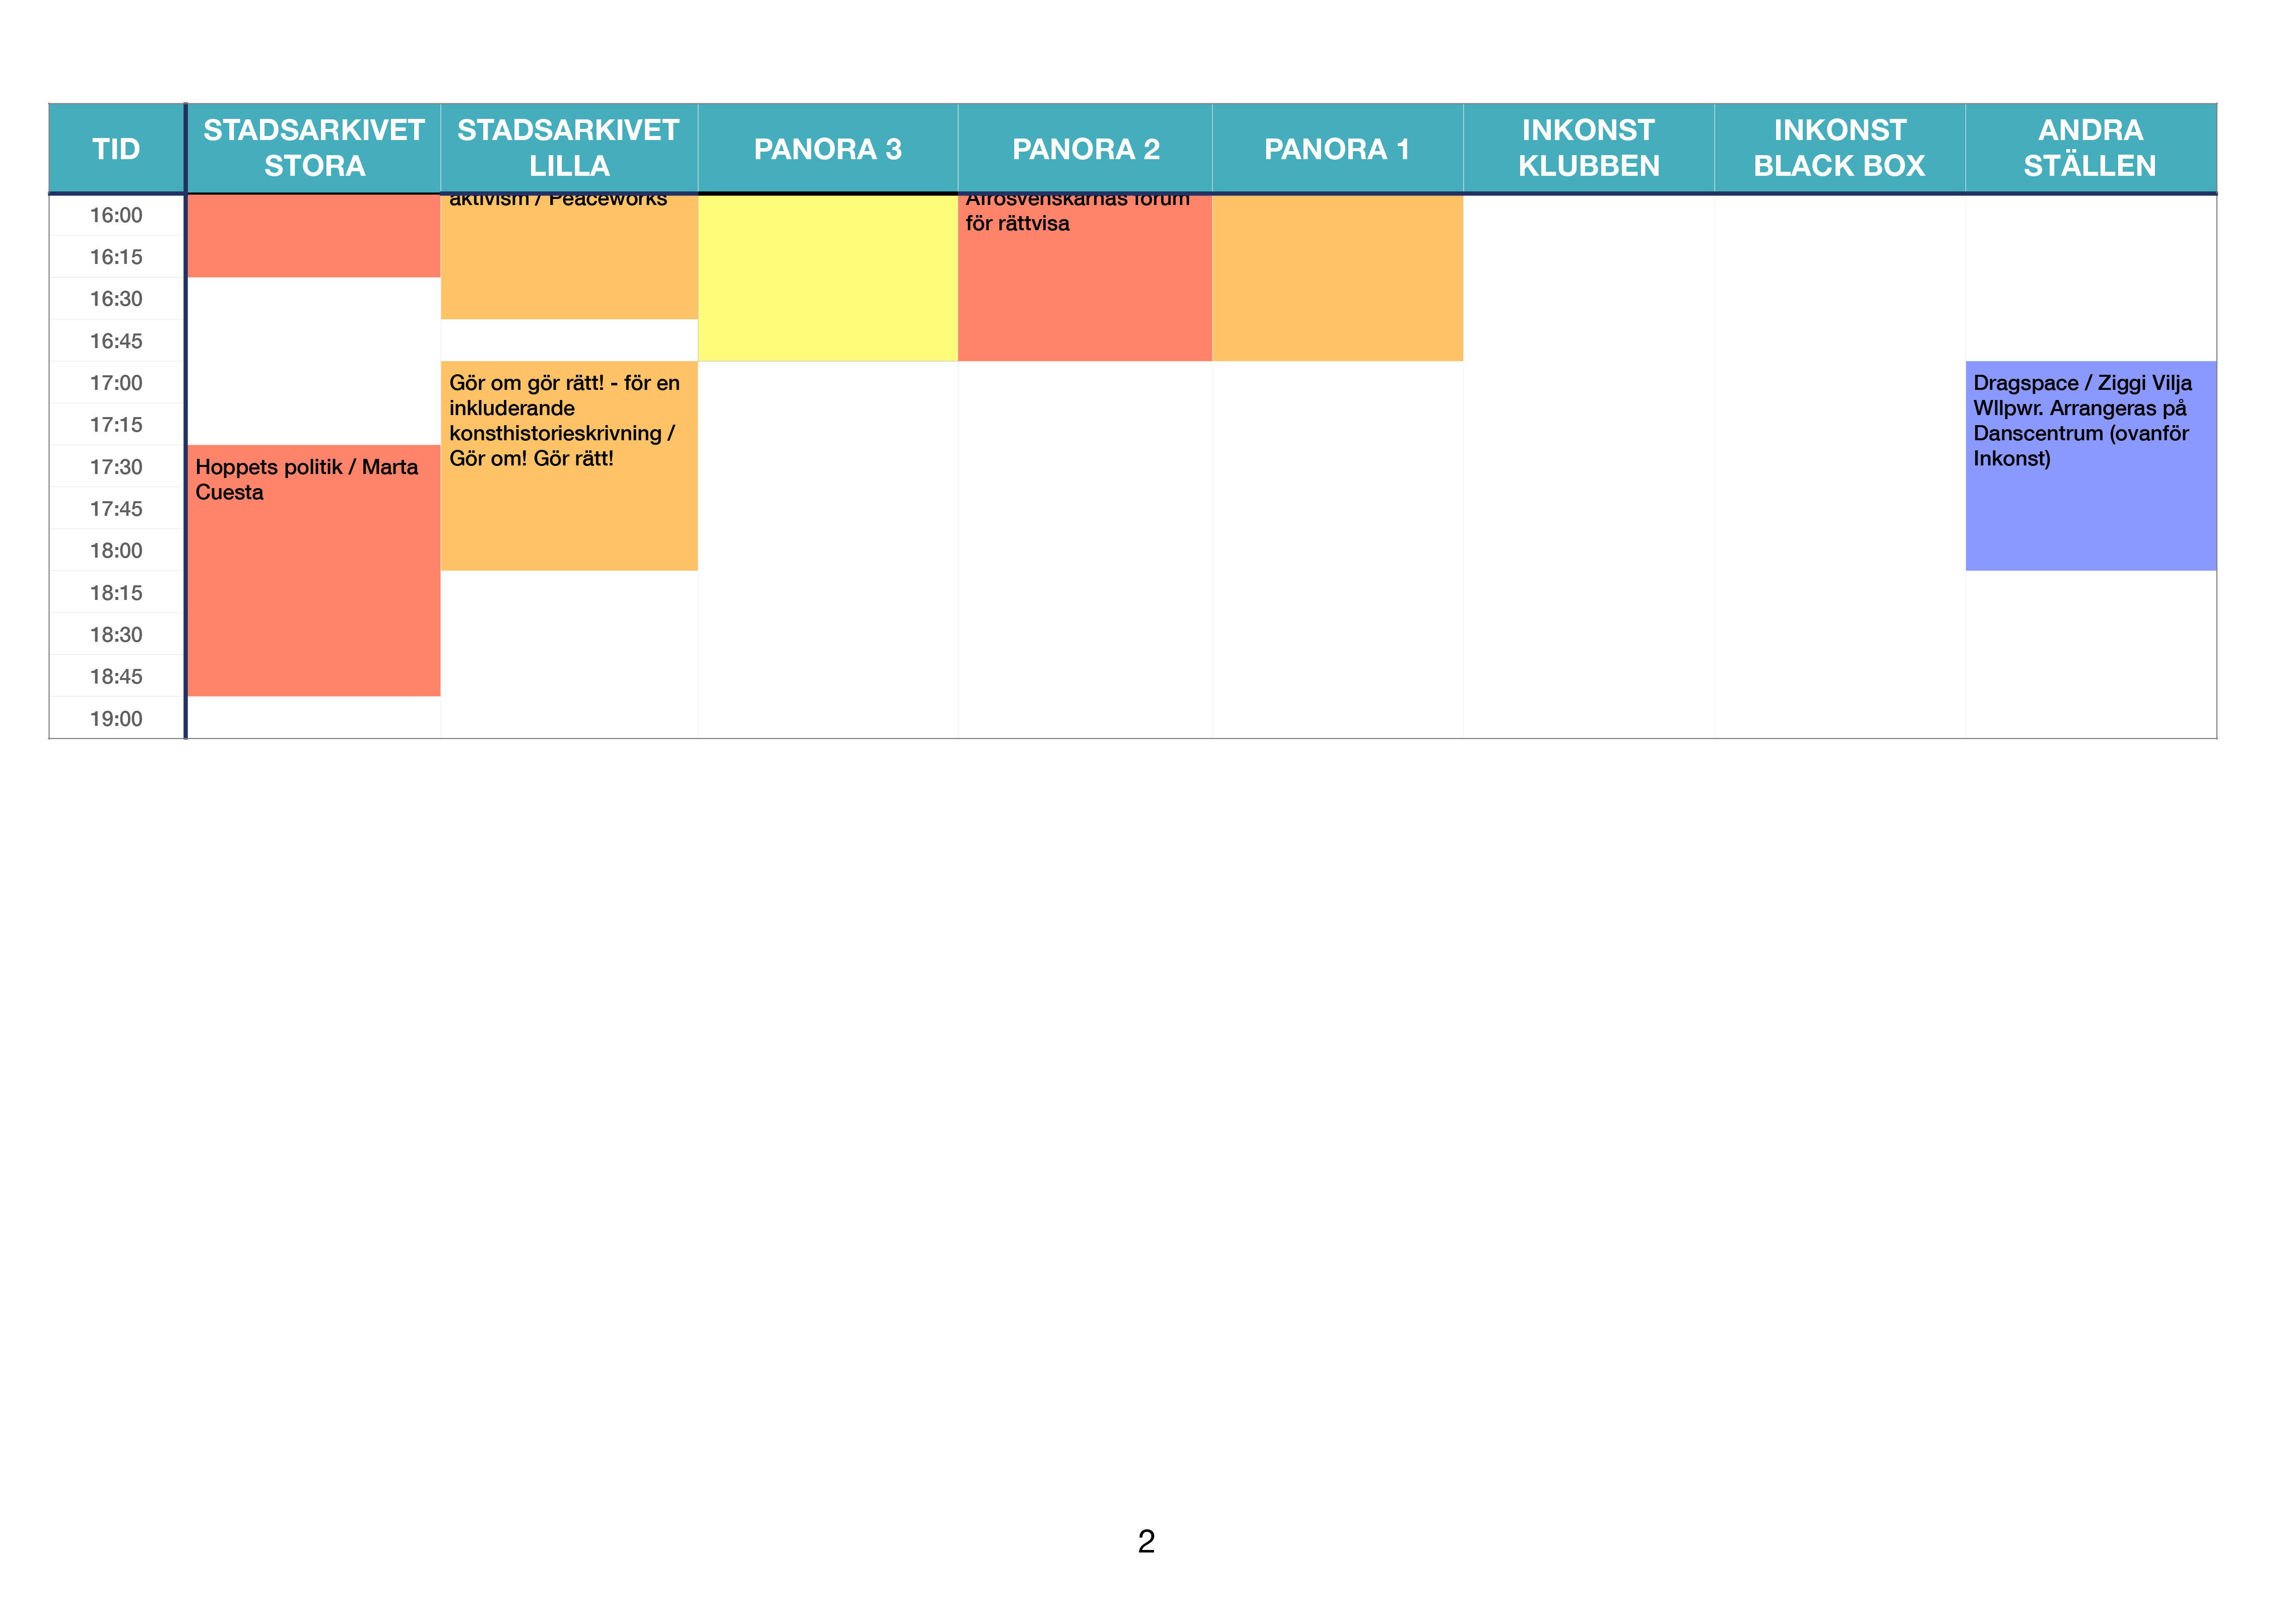Select the Dragspace / Ziggi Vilja event block

(2090, 465)
